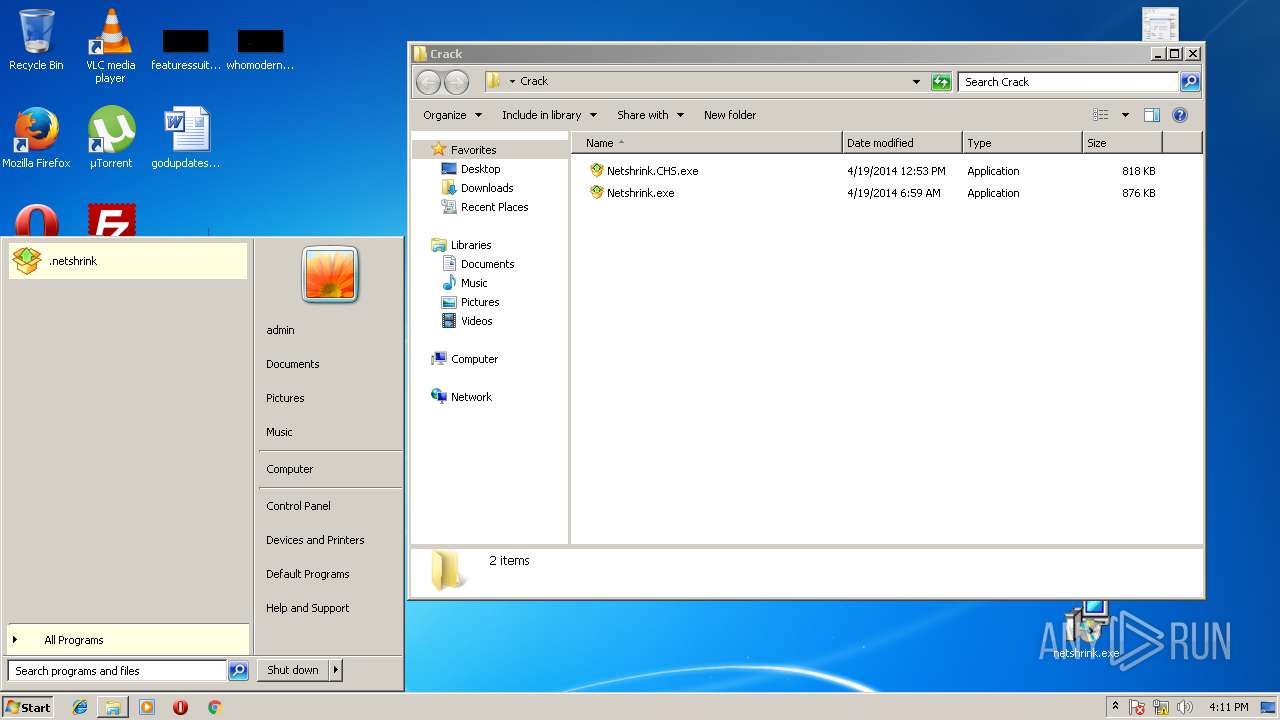Sort by Name column header

coord(707,143)
